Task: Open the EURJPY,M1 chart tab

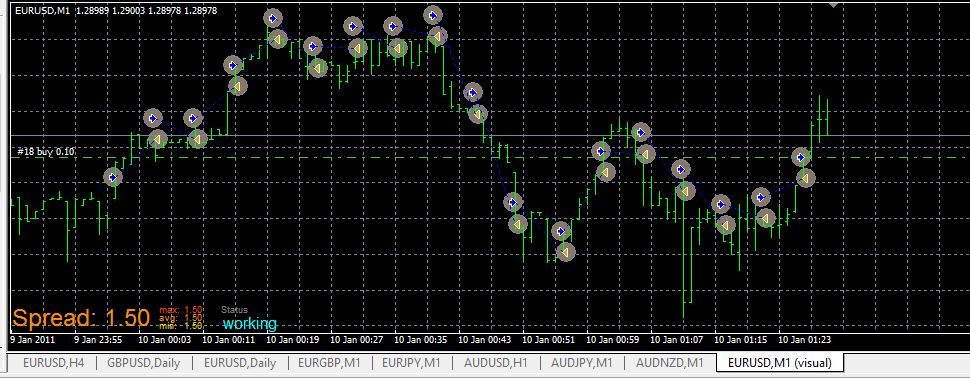Action: point(411,363)
